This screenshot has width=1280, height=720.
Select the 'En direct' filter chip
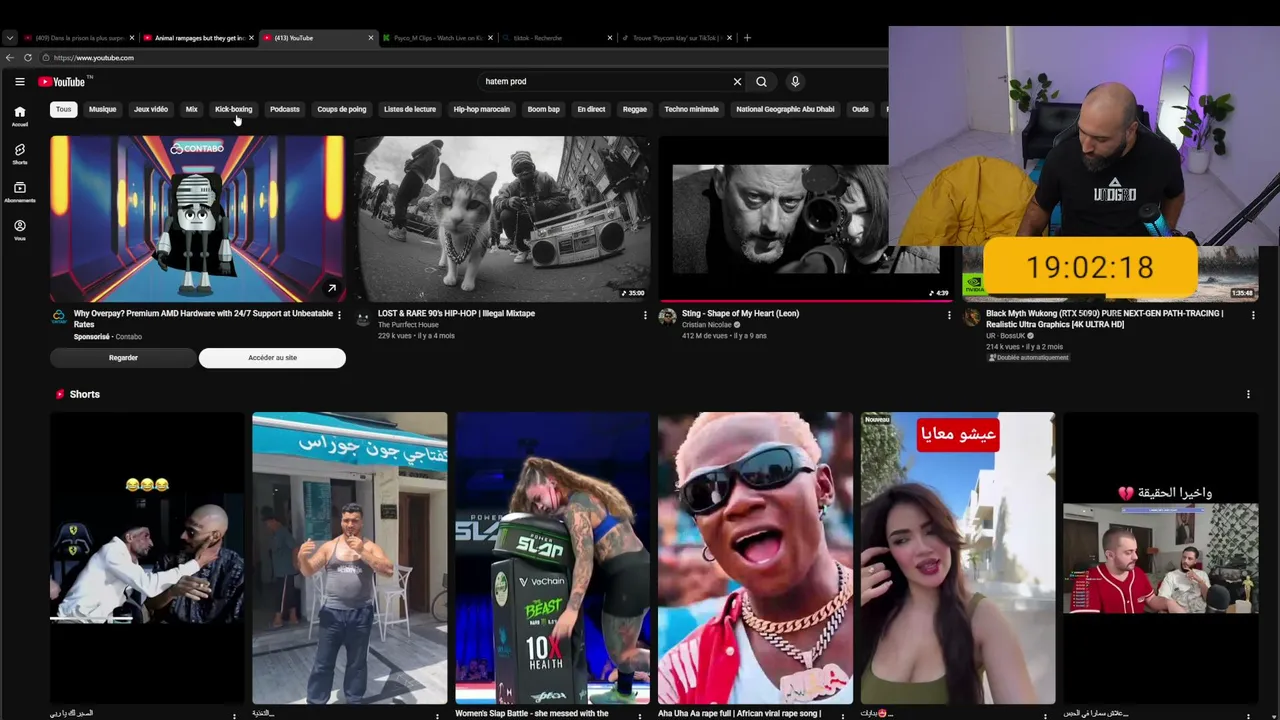click(591, 109)
